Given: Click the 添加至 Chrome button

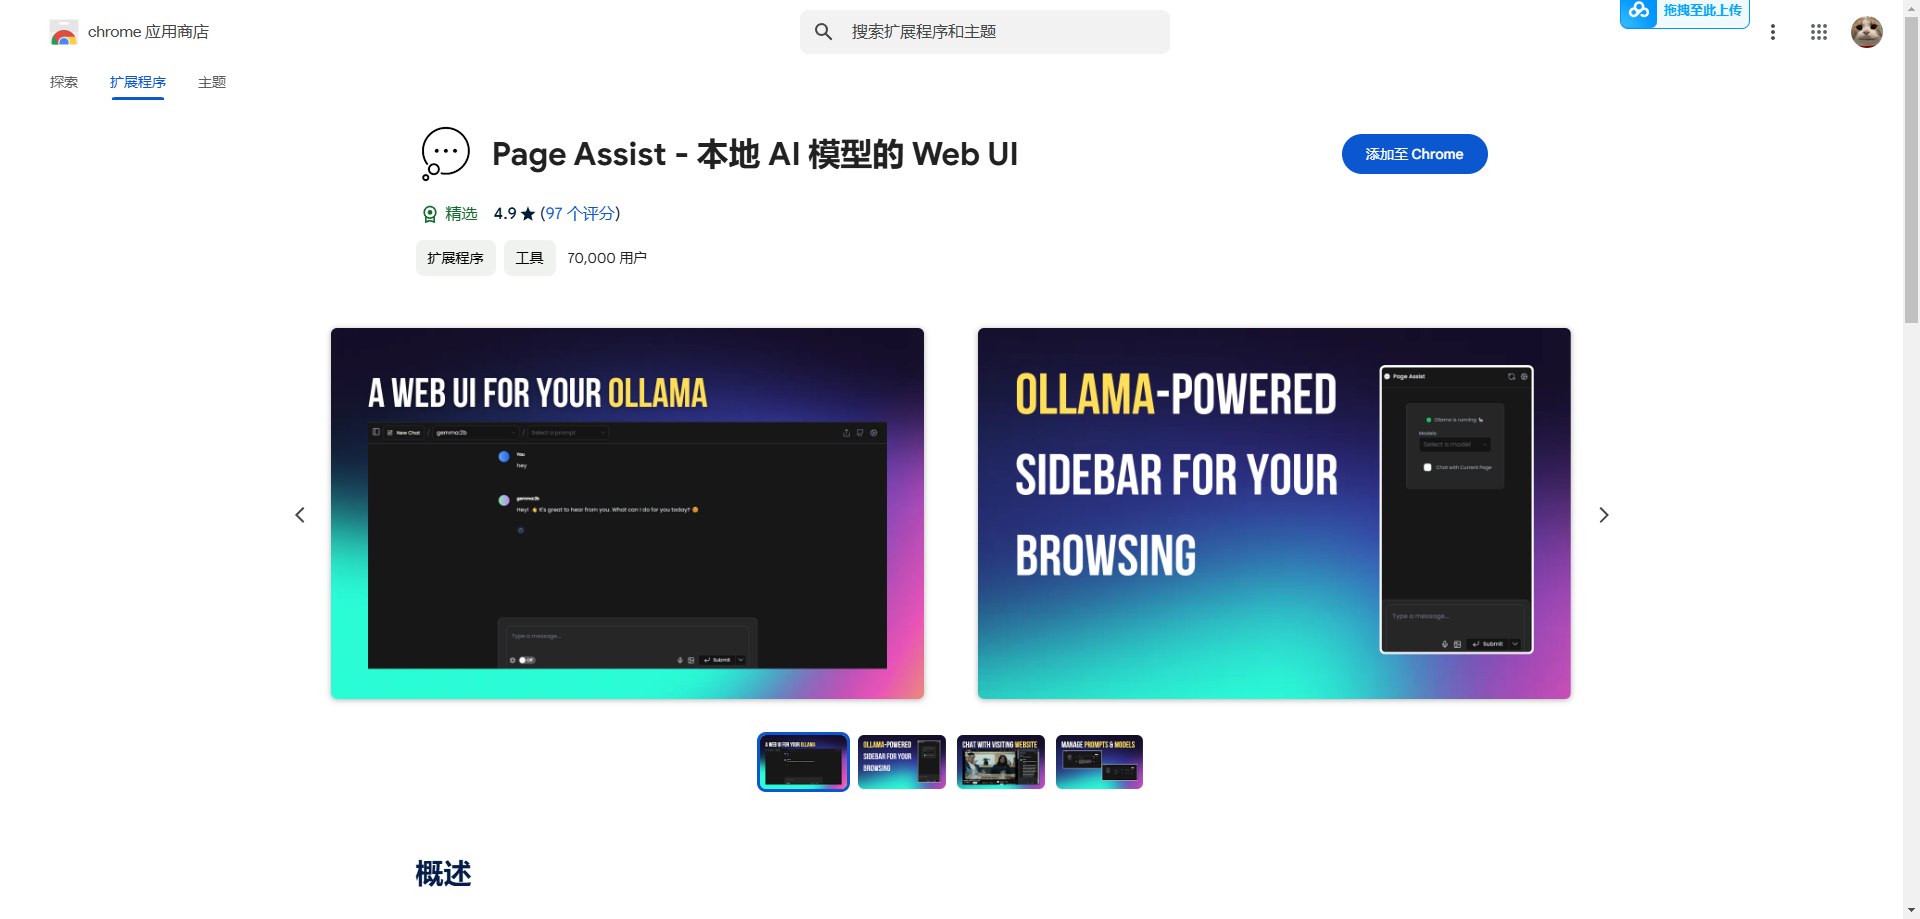Looking at the screenshot, I should [1414, 154].
